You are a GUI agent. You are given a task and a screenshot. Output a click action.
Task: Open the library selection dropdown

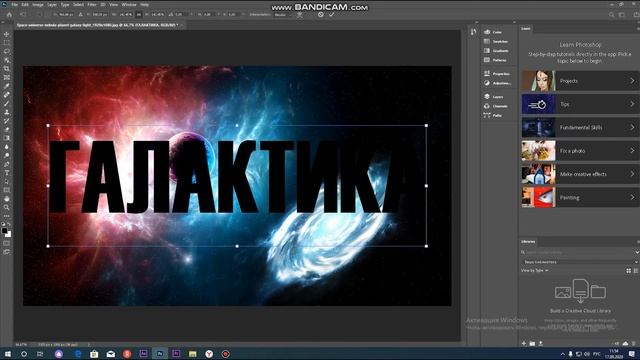[580, 262]
